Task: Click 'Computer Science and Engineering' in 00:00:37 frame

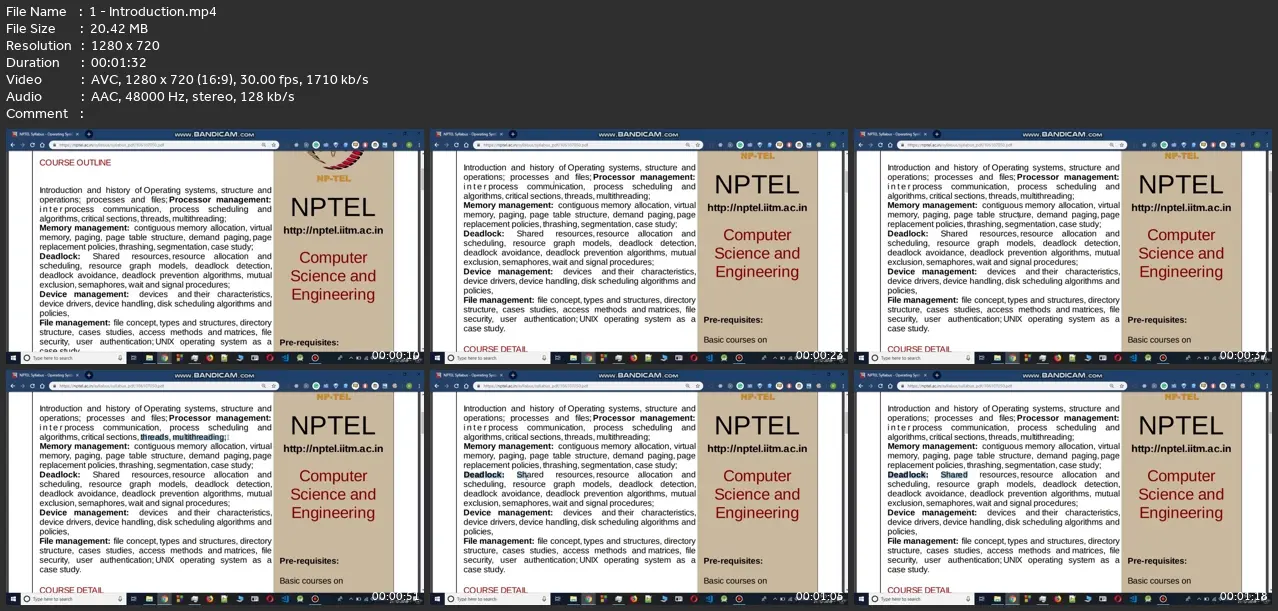Action: tap(1181, 253)
